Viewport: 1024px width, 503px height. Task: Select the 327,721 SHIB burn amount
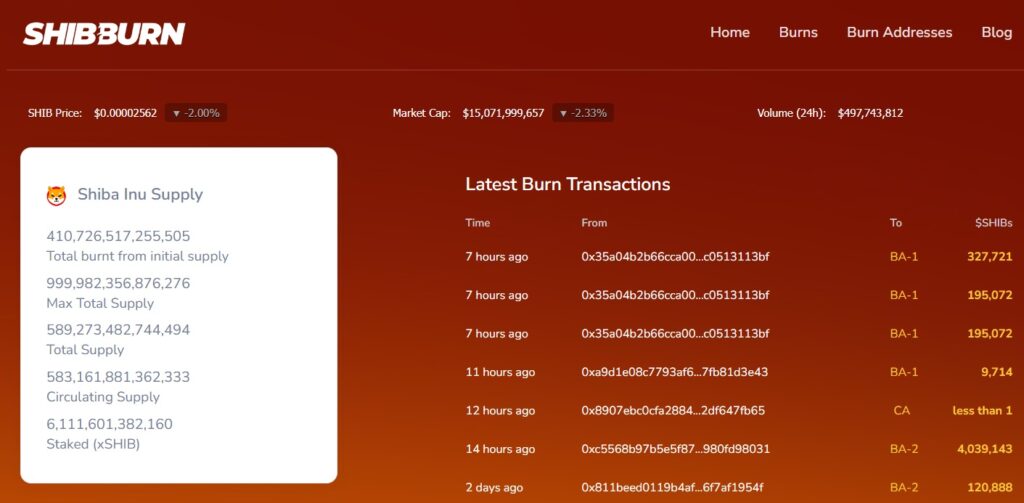989,257
